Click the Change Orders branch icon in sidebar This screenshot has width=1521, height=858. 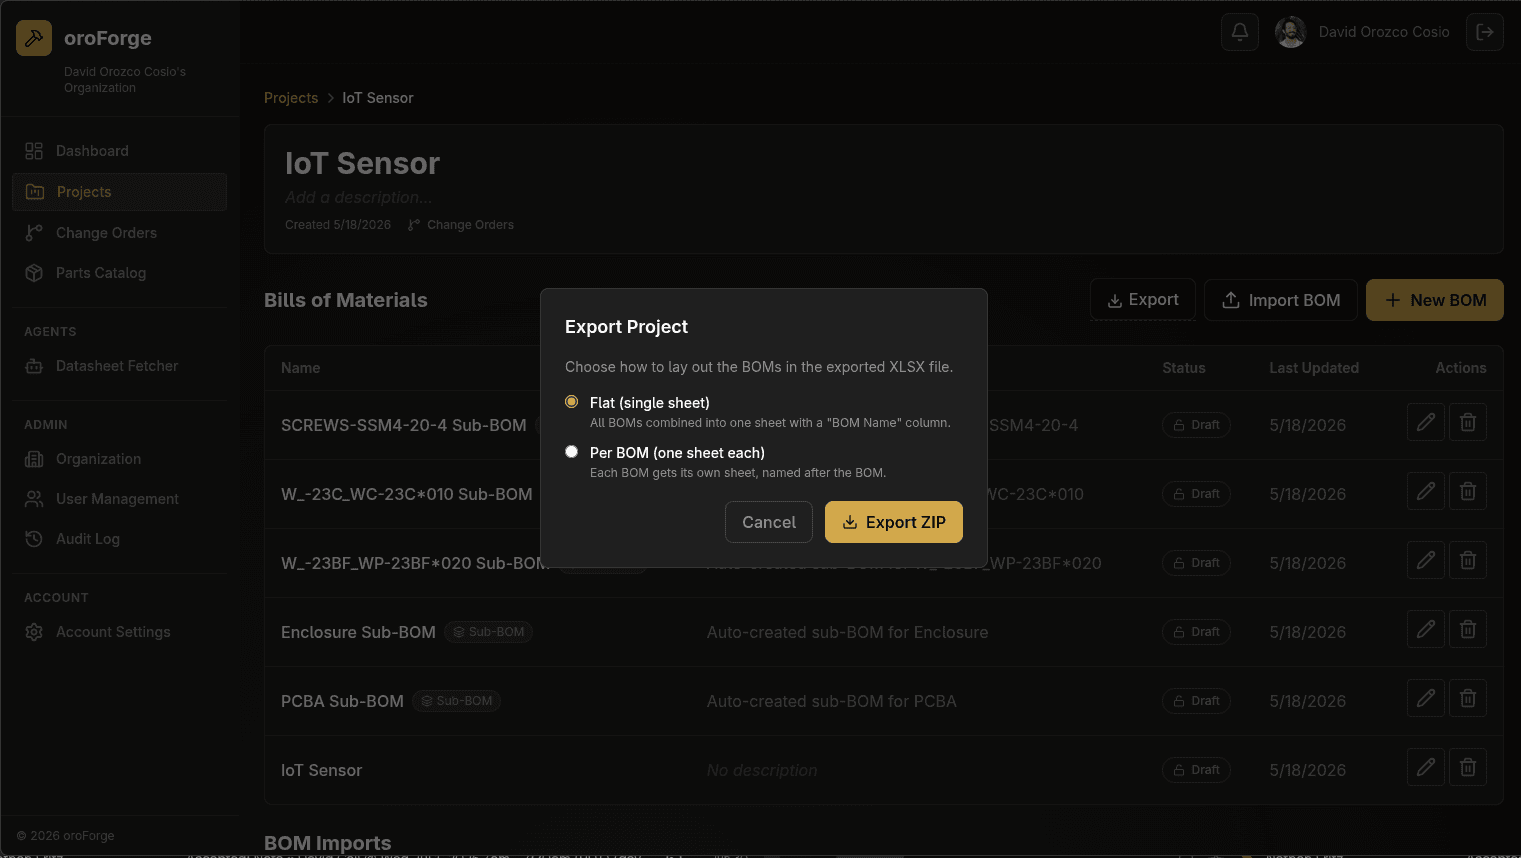[x=34, y=233]
